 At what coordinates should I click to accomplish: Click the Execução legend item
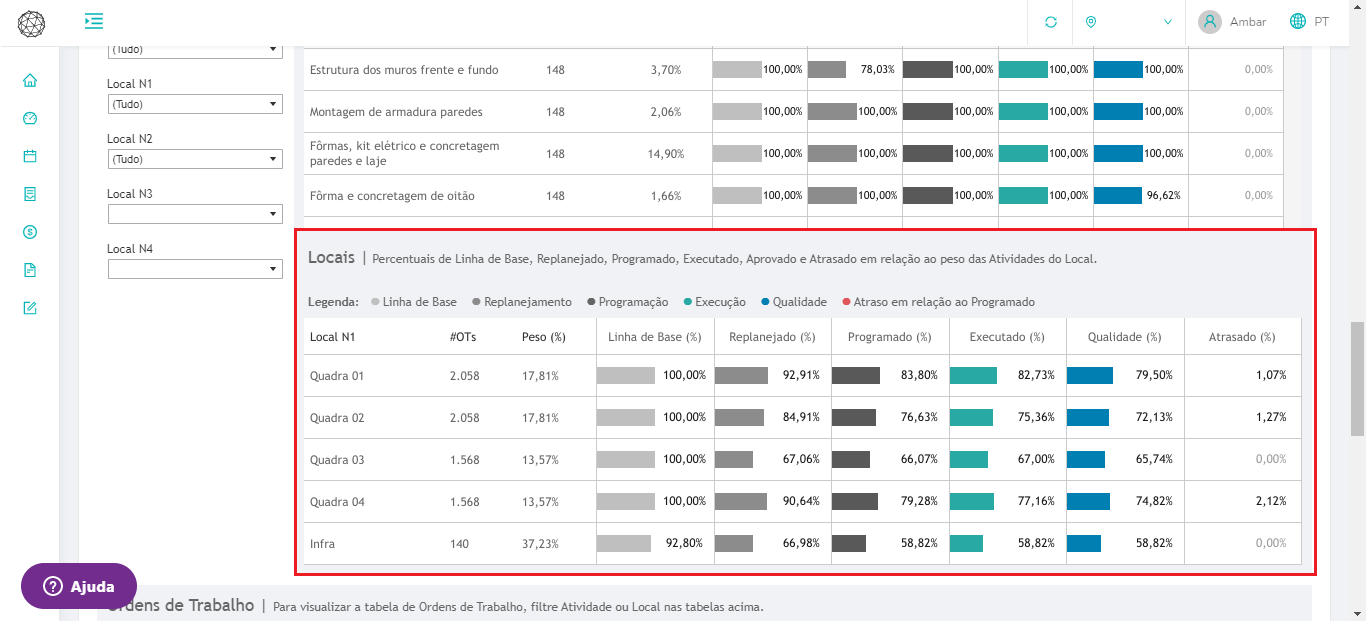click(714, 302)
